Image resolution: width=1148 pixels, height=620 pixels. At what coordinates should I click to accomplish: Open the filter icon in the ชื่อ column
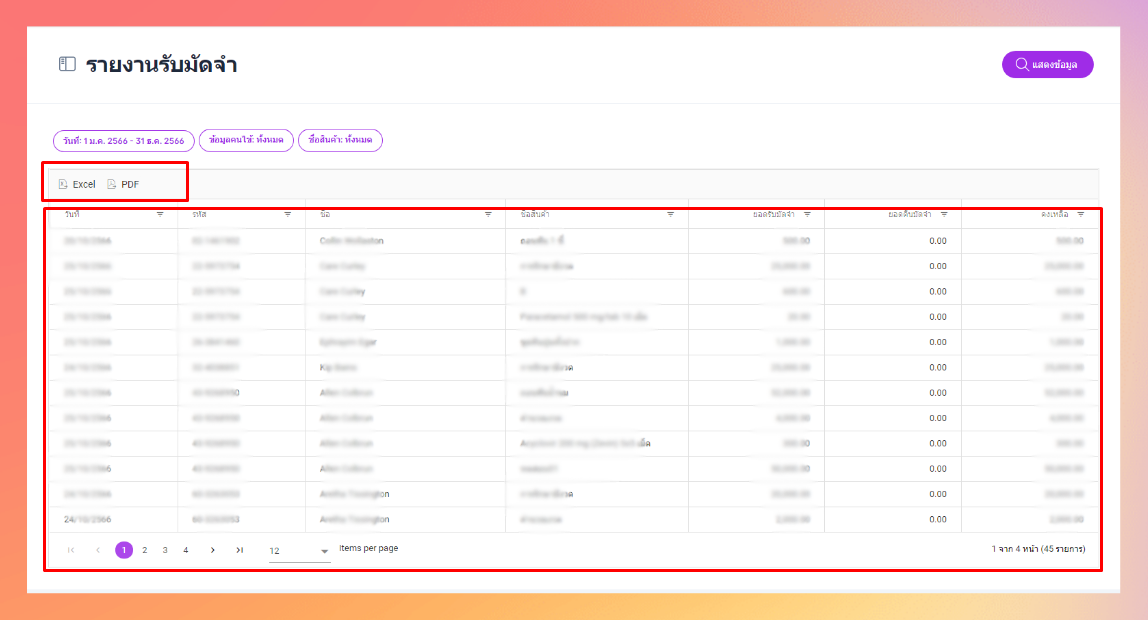[x=488, y=214]
